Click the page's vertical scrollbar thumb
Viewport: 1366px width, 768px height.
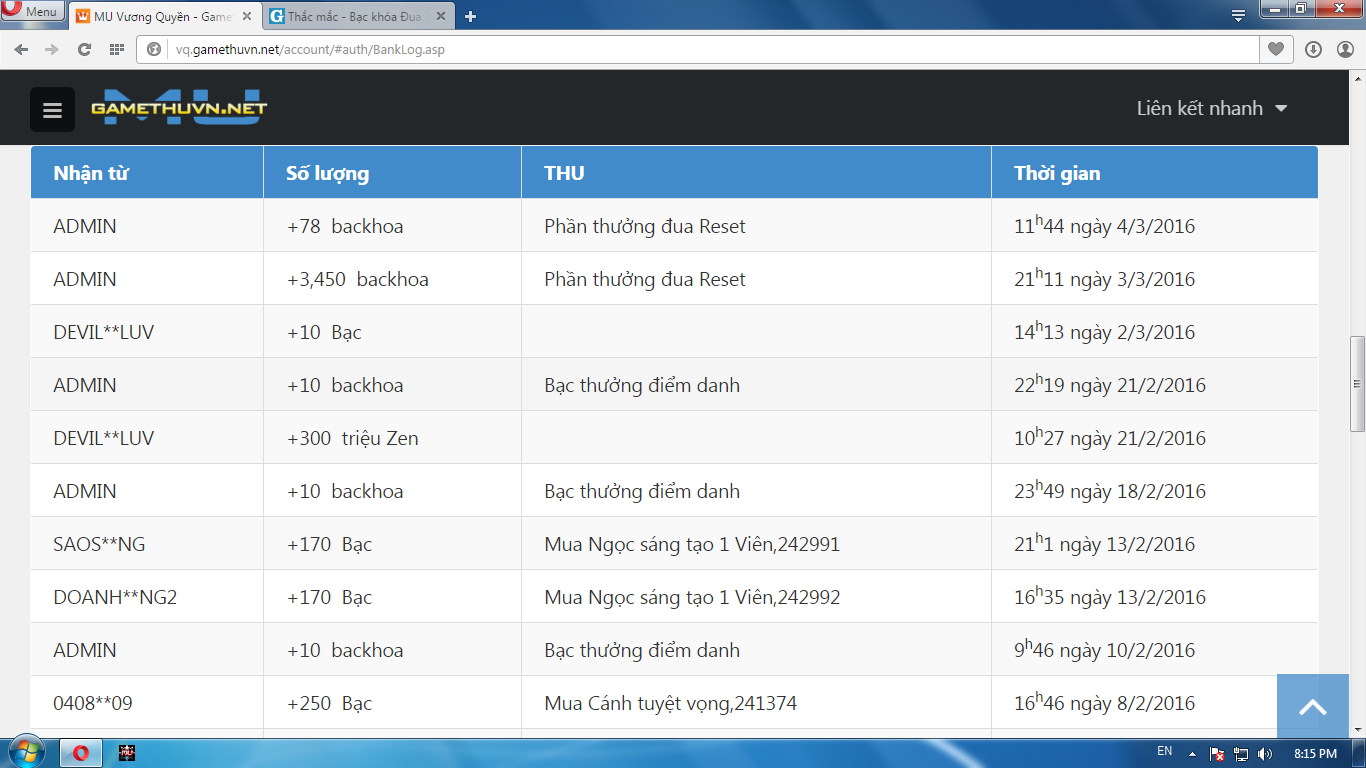1357,384
